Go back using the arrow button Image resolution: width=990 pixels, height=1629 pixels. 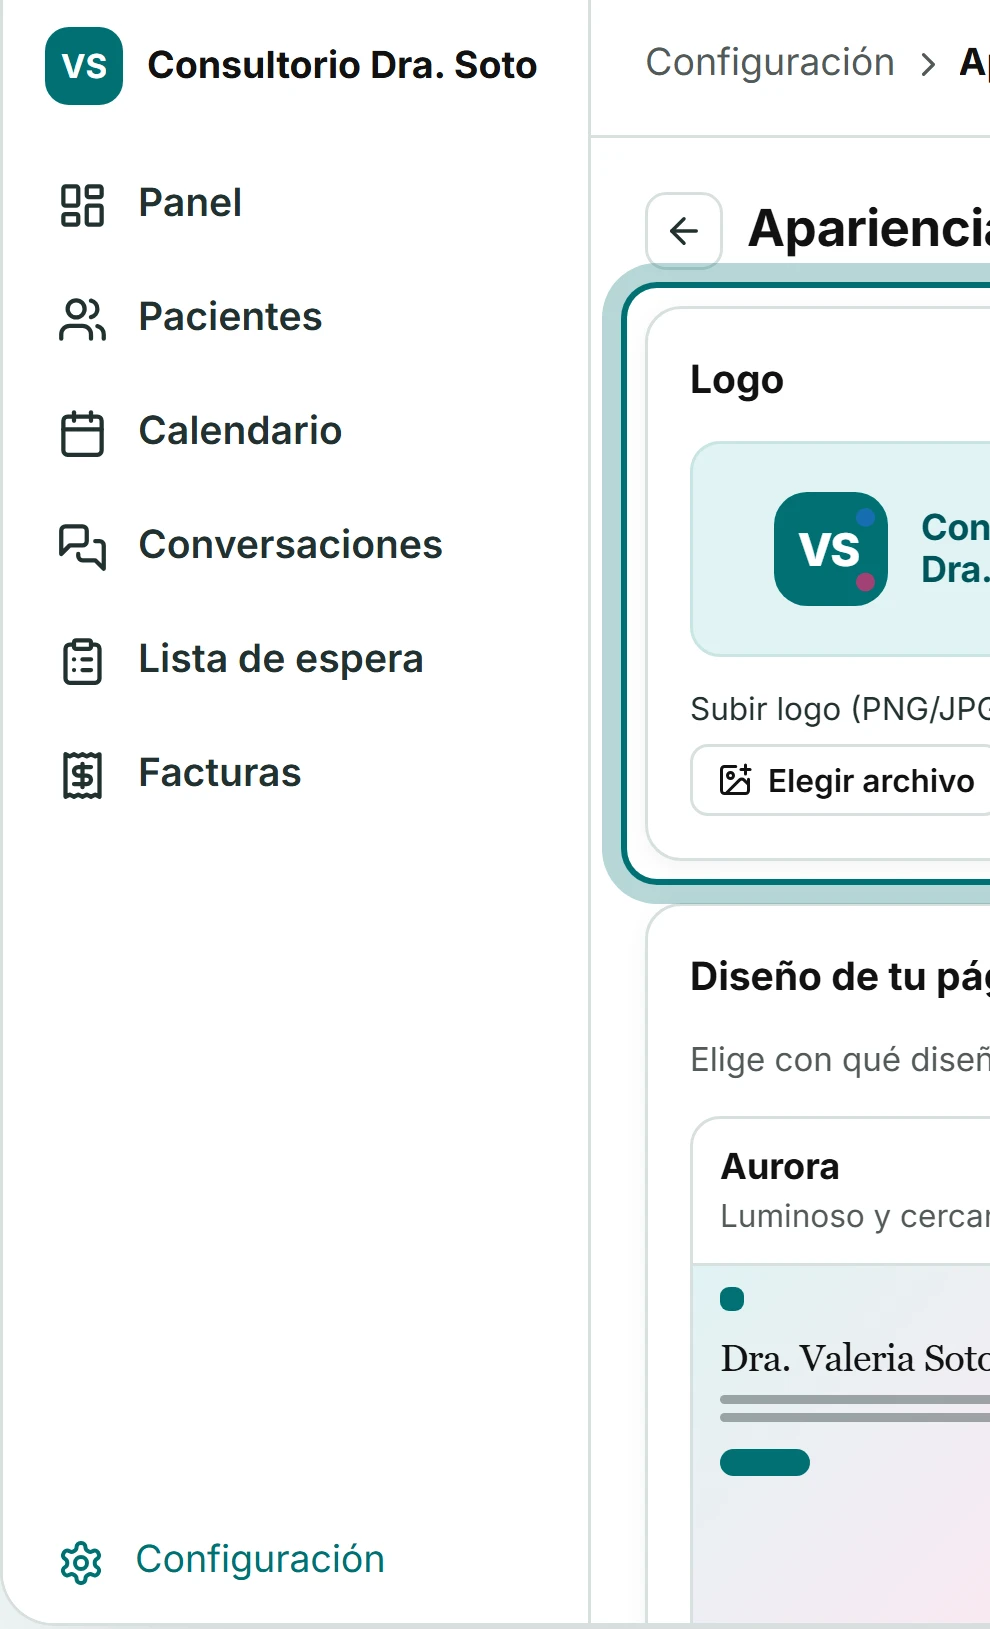click(684, 231)
